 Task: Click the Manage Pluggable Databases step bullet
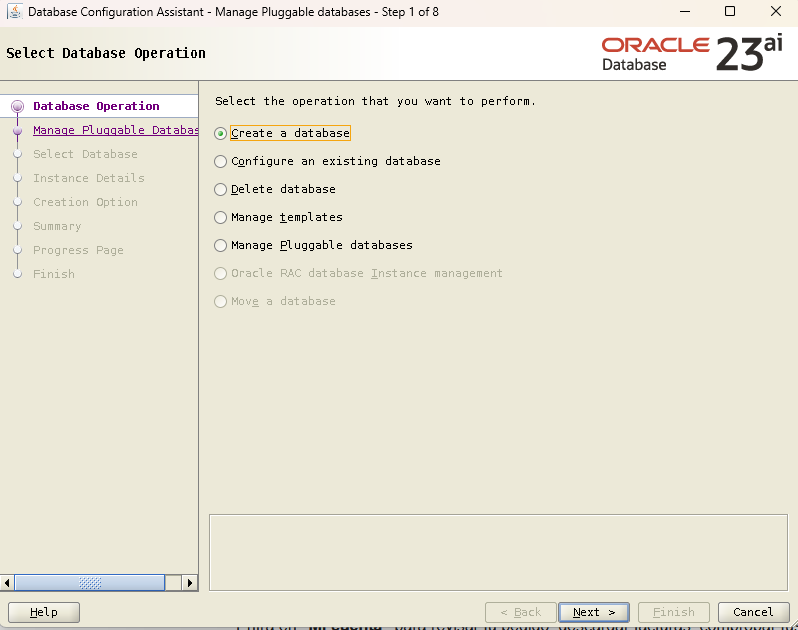17,131
